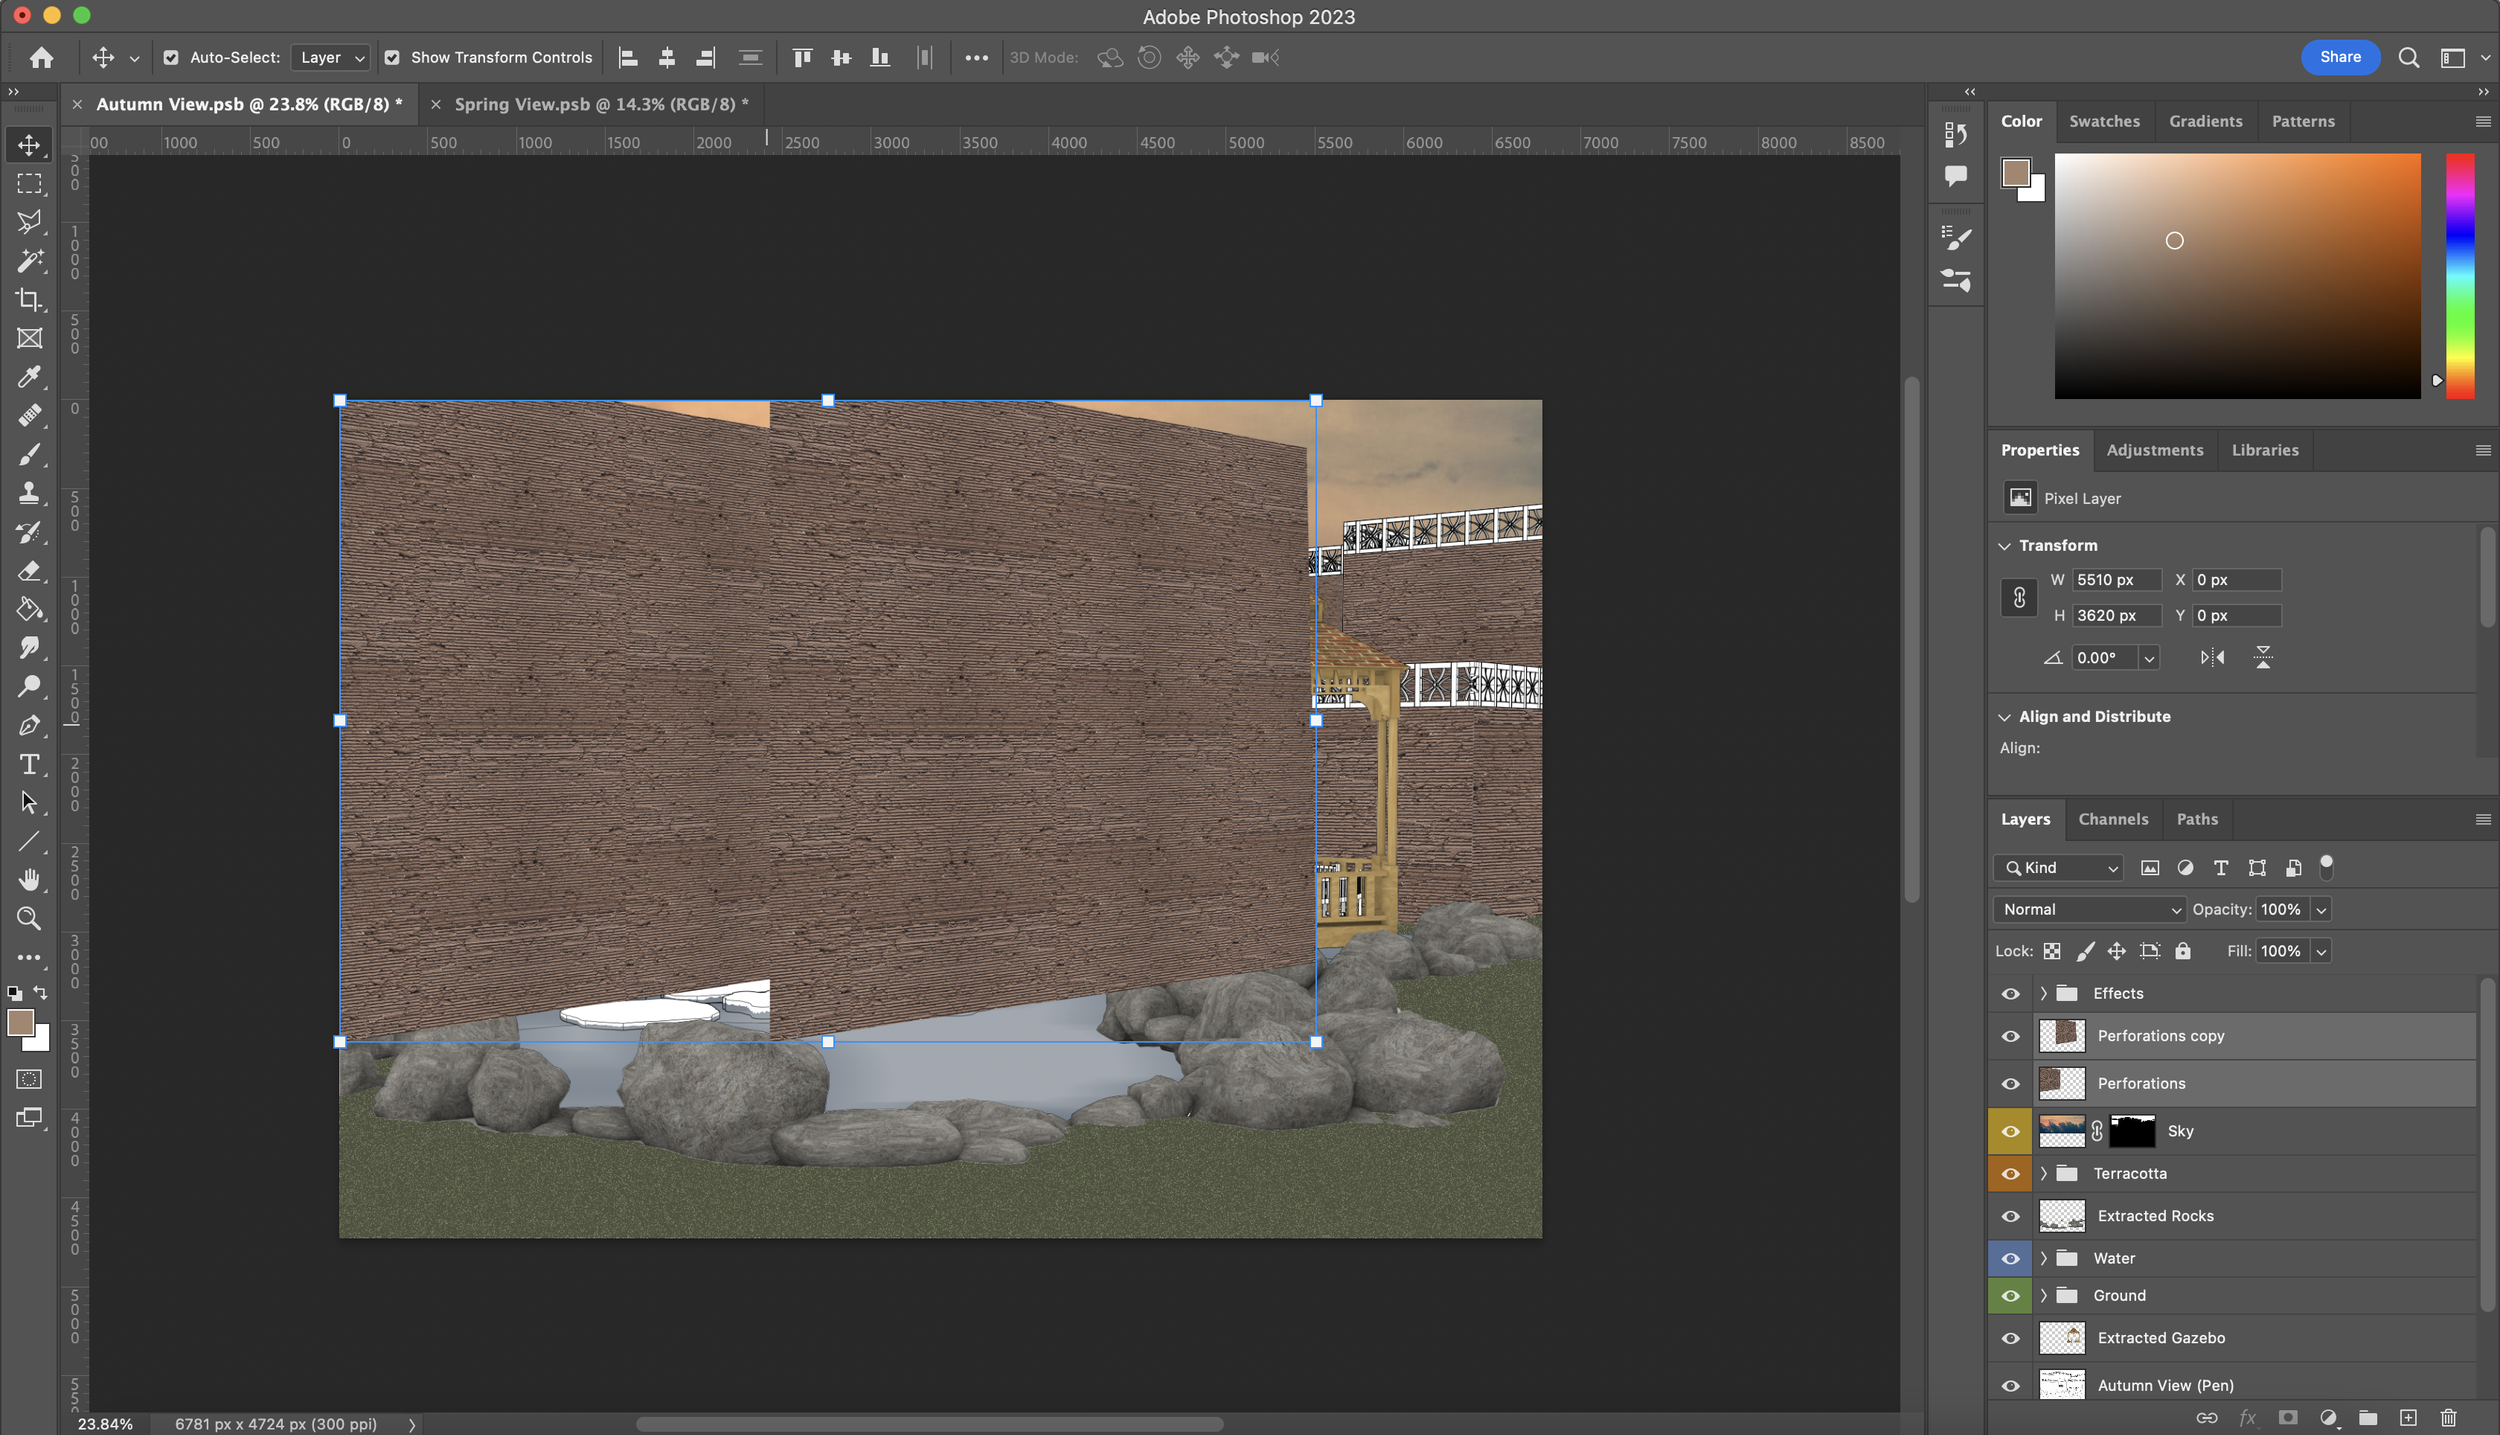This screenshot has height=1435, width=2500.
Task: Hide the Water group
Action: (x=2010, y=1259)
